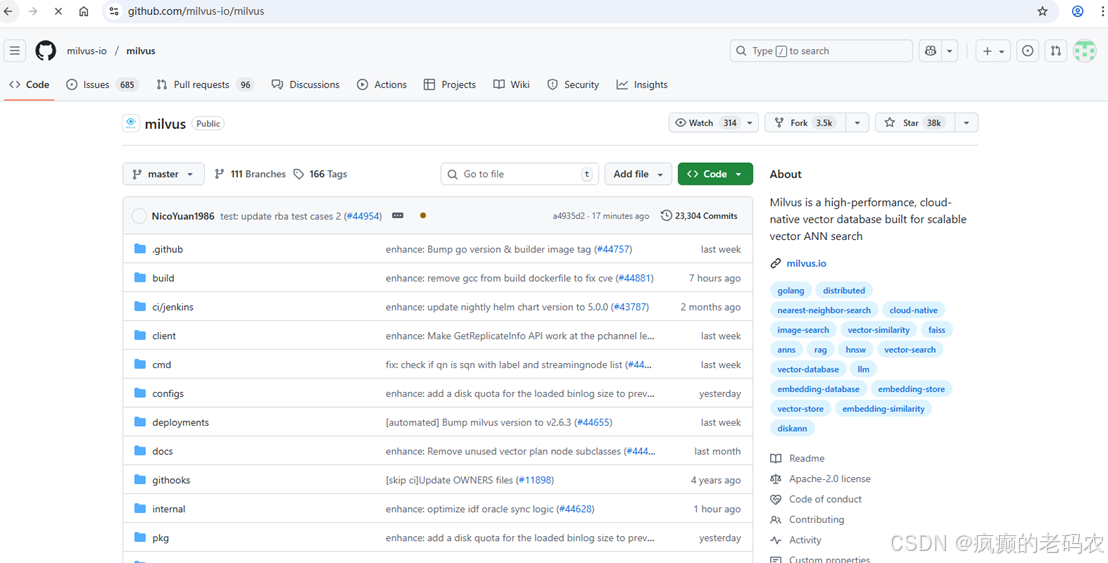Open the configs folder name
Image resolution: width=1108 pixels, height=563 pixels.
point(168,393)
